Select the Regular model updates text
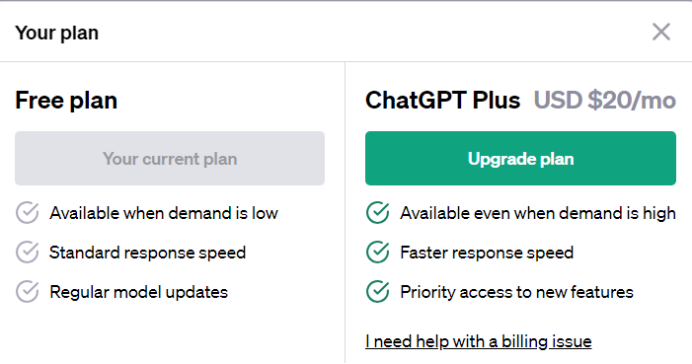The image size is (692, 364). pyautogui.click(x=139, y=292)
